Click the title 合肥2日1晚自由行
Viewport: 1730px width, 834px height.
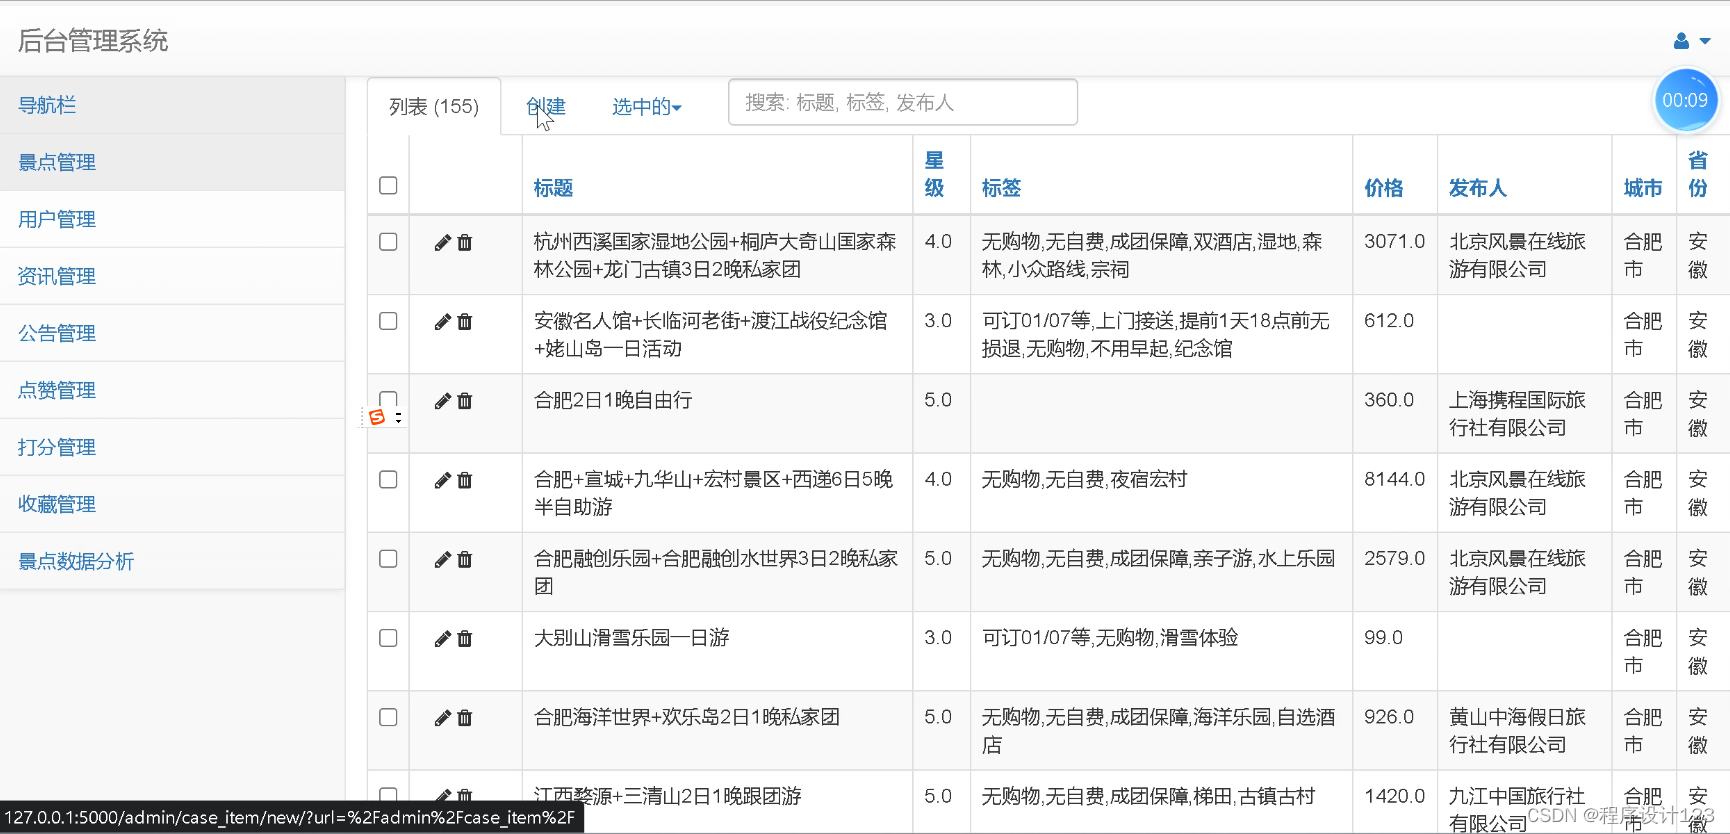(613, 401)
